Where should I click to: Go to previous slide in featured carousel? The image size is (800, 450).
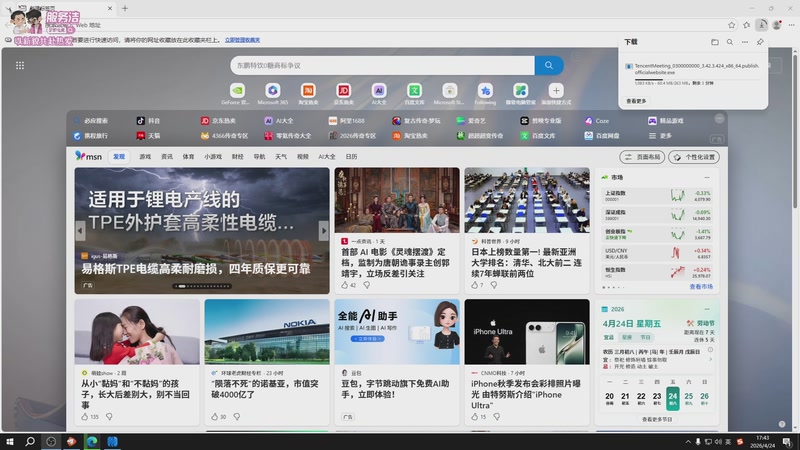(x=80, y=231)
